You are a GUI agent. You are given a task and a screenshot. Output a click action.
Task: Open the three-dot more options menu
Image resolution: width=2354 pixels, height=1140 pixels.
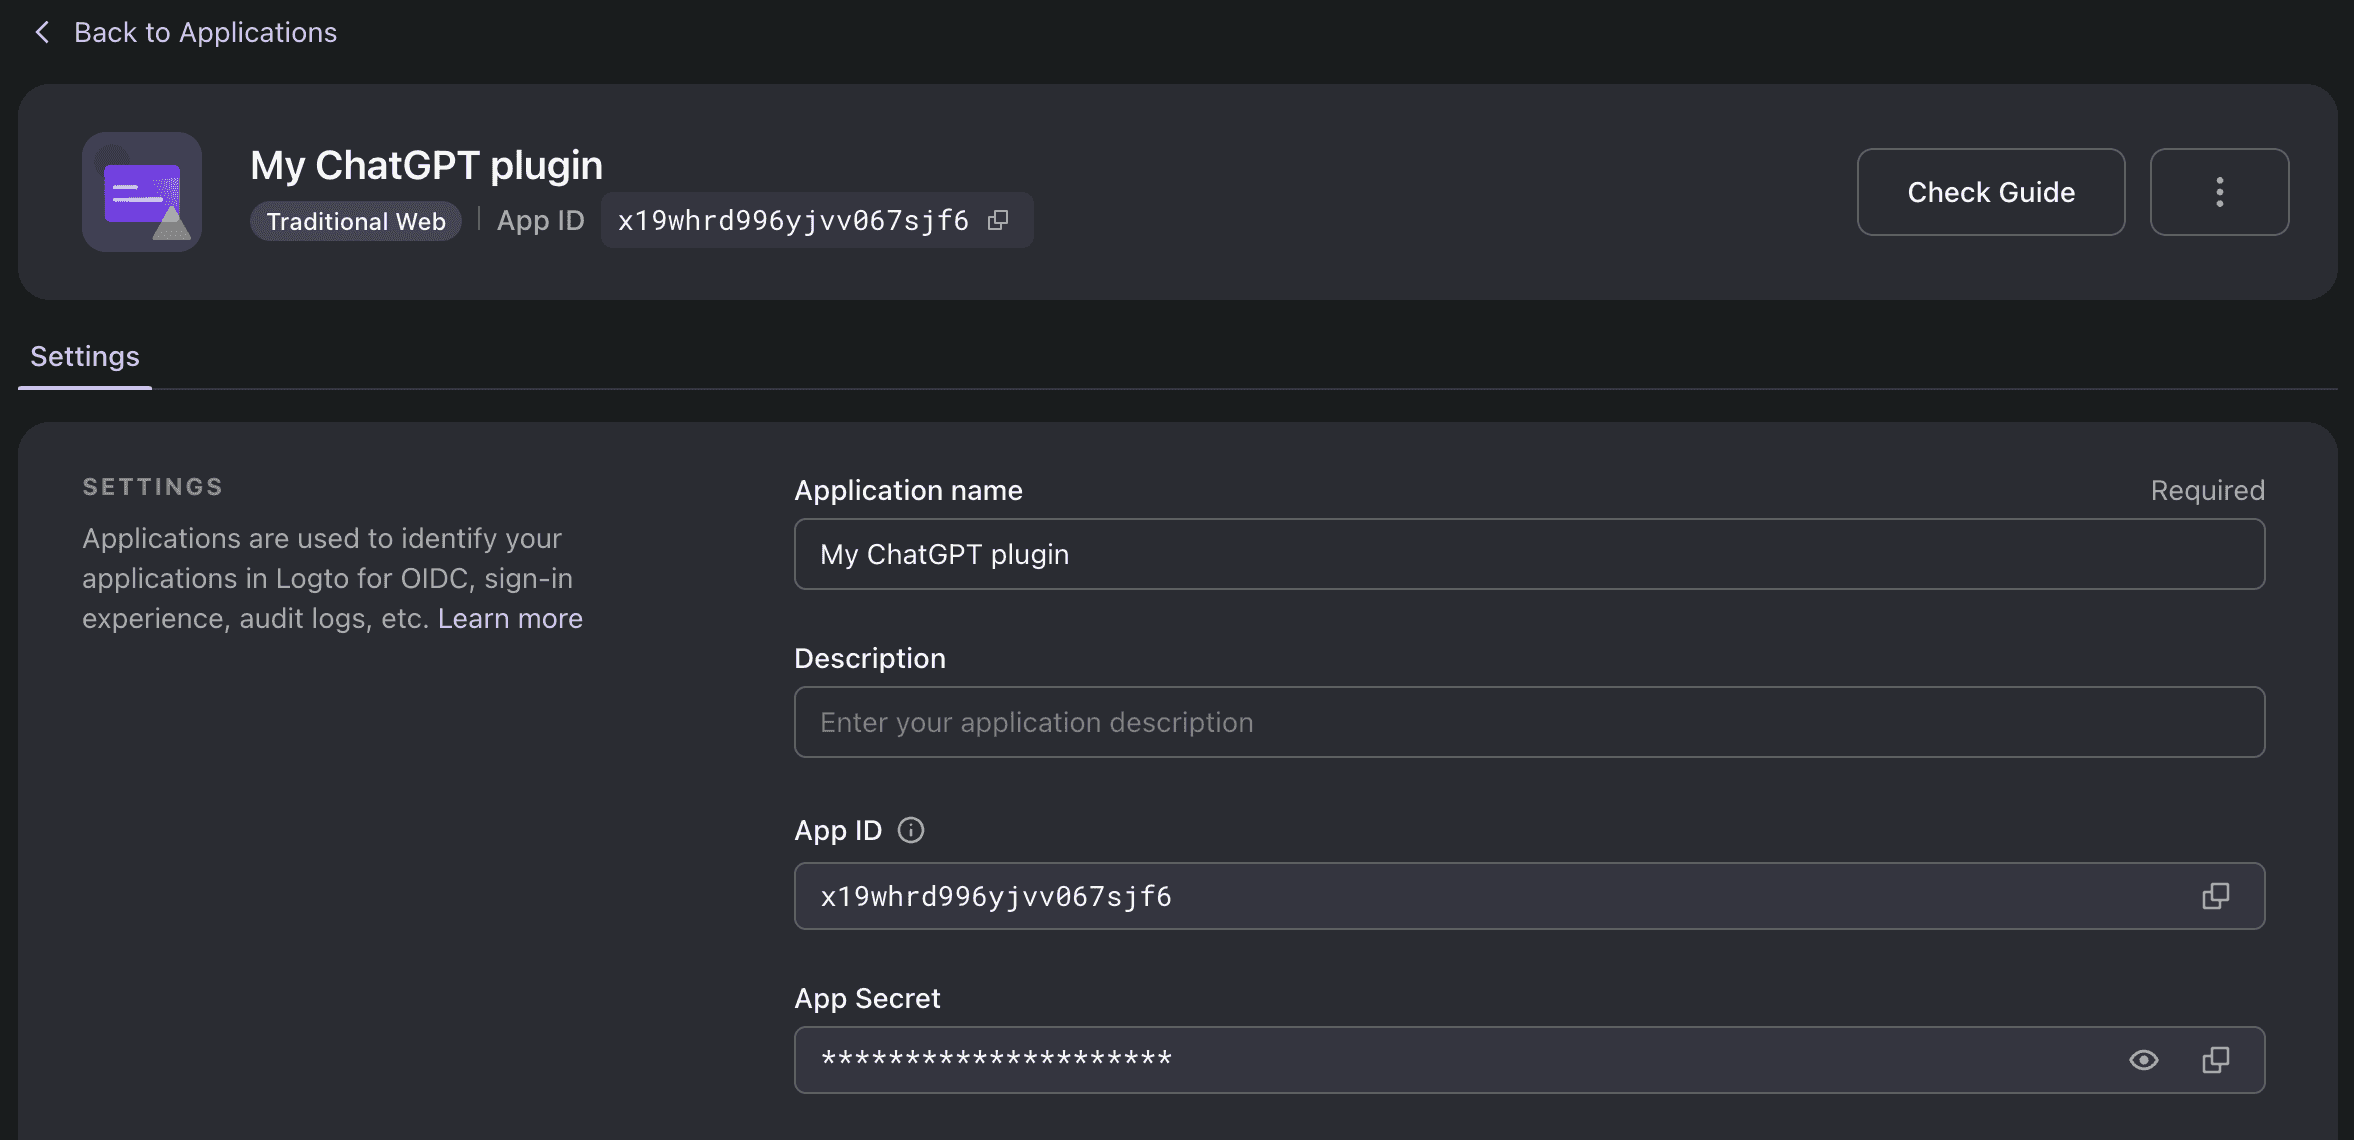point(2219,192)
